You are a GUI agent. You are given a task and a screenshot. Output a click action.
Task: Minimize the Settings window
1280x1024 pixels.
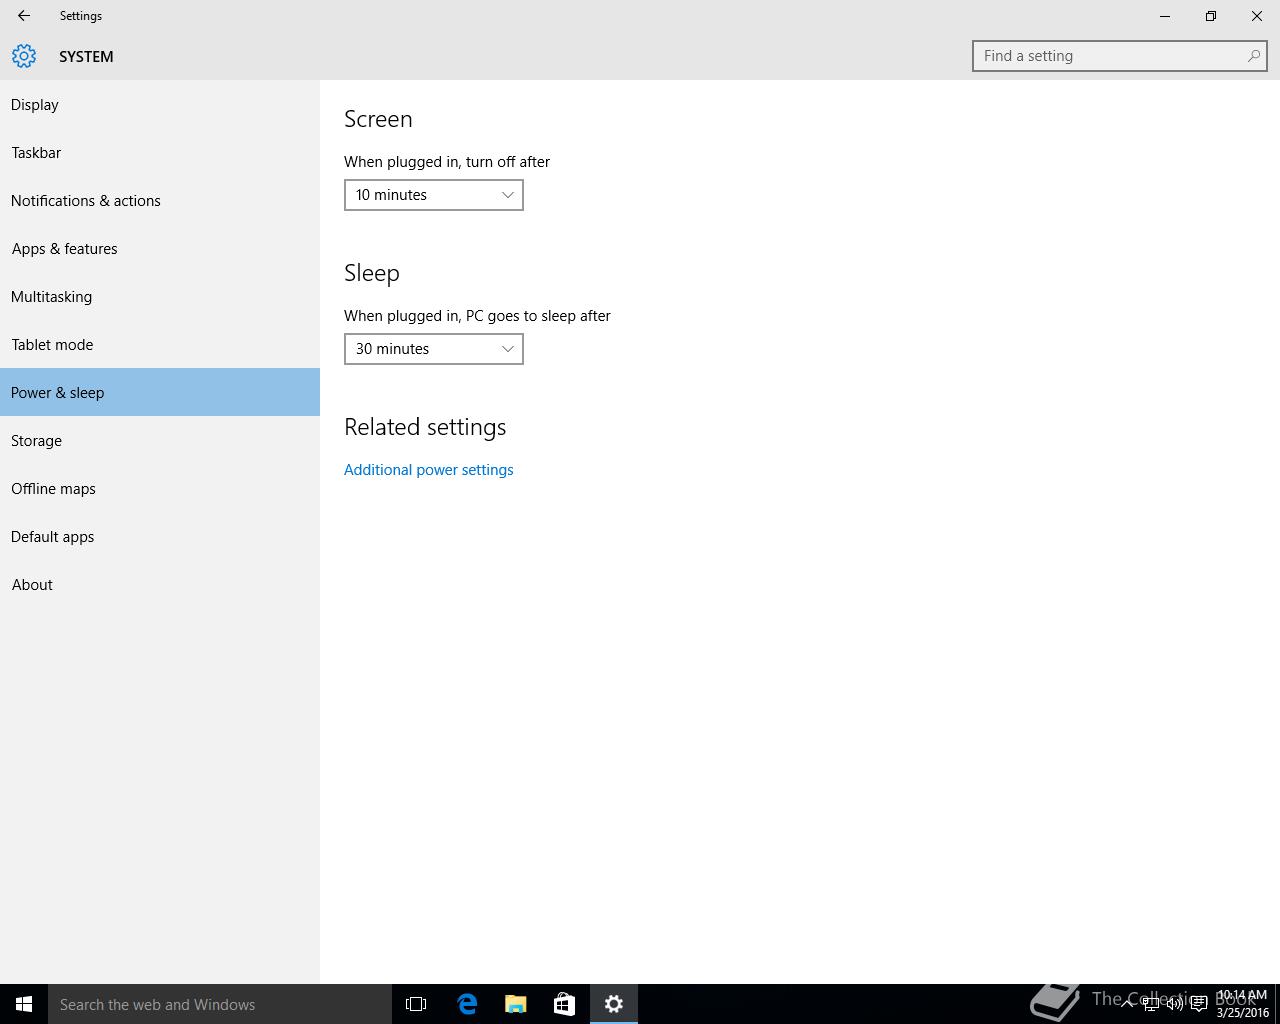[1165, 16]
